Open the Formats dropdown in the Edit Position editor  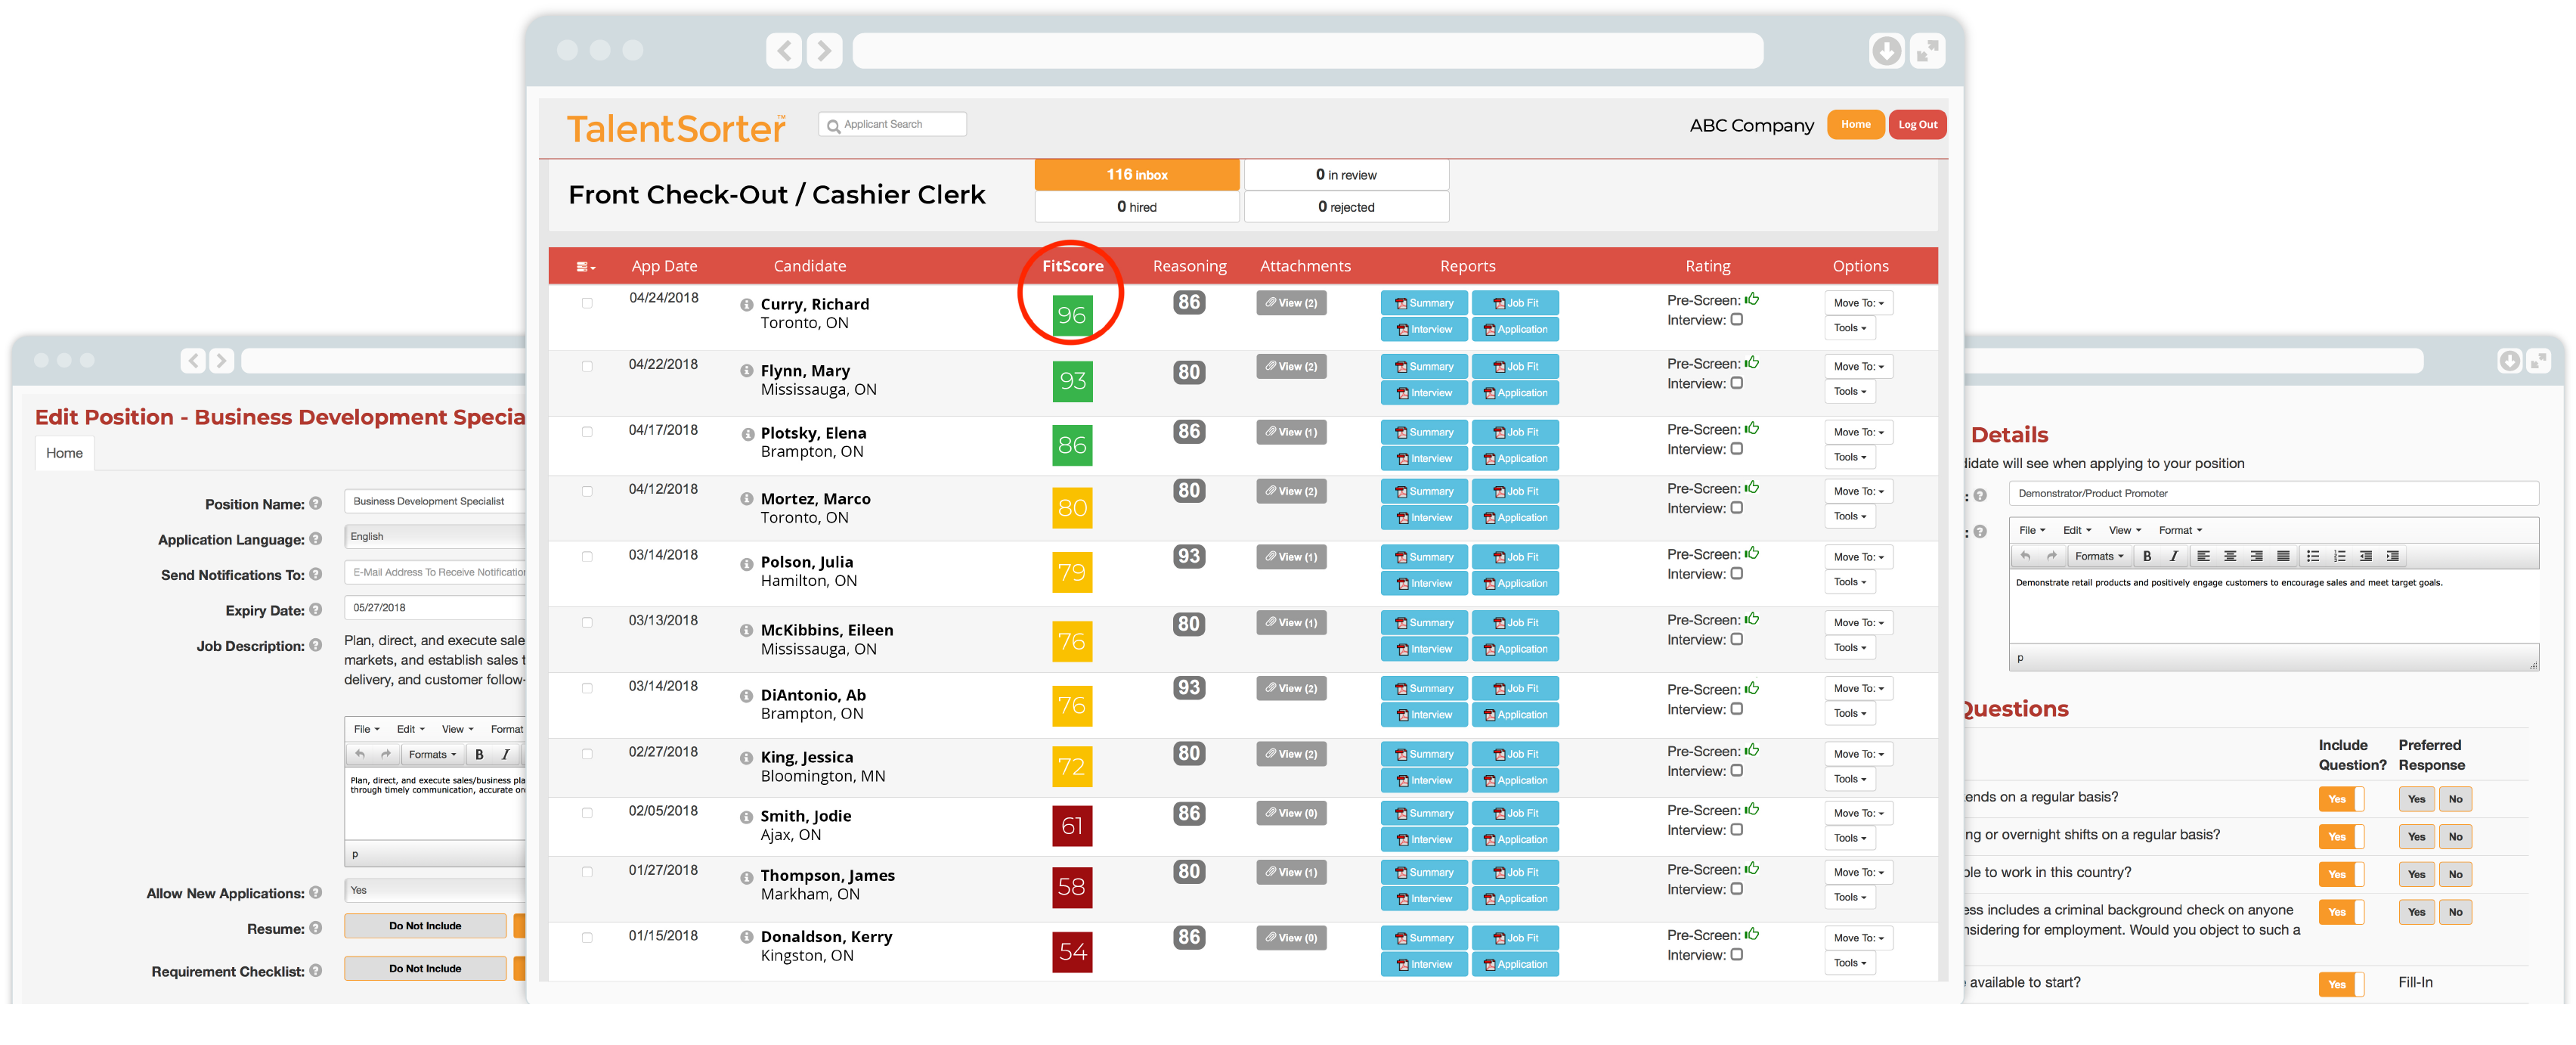coord(432,755)
